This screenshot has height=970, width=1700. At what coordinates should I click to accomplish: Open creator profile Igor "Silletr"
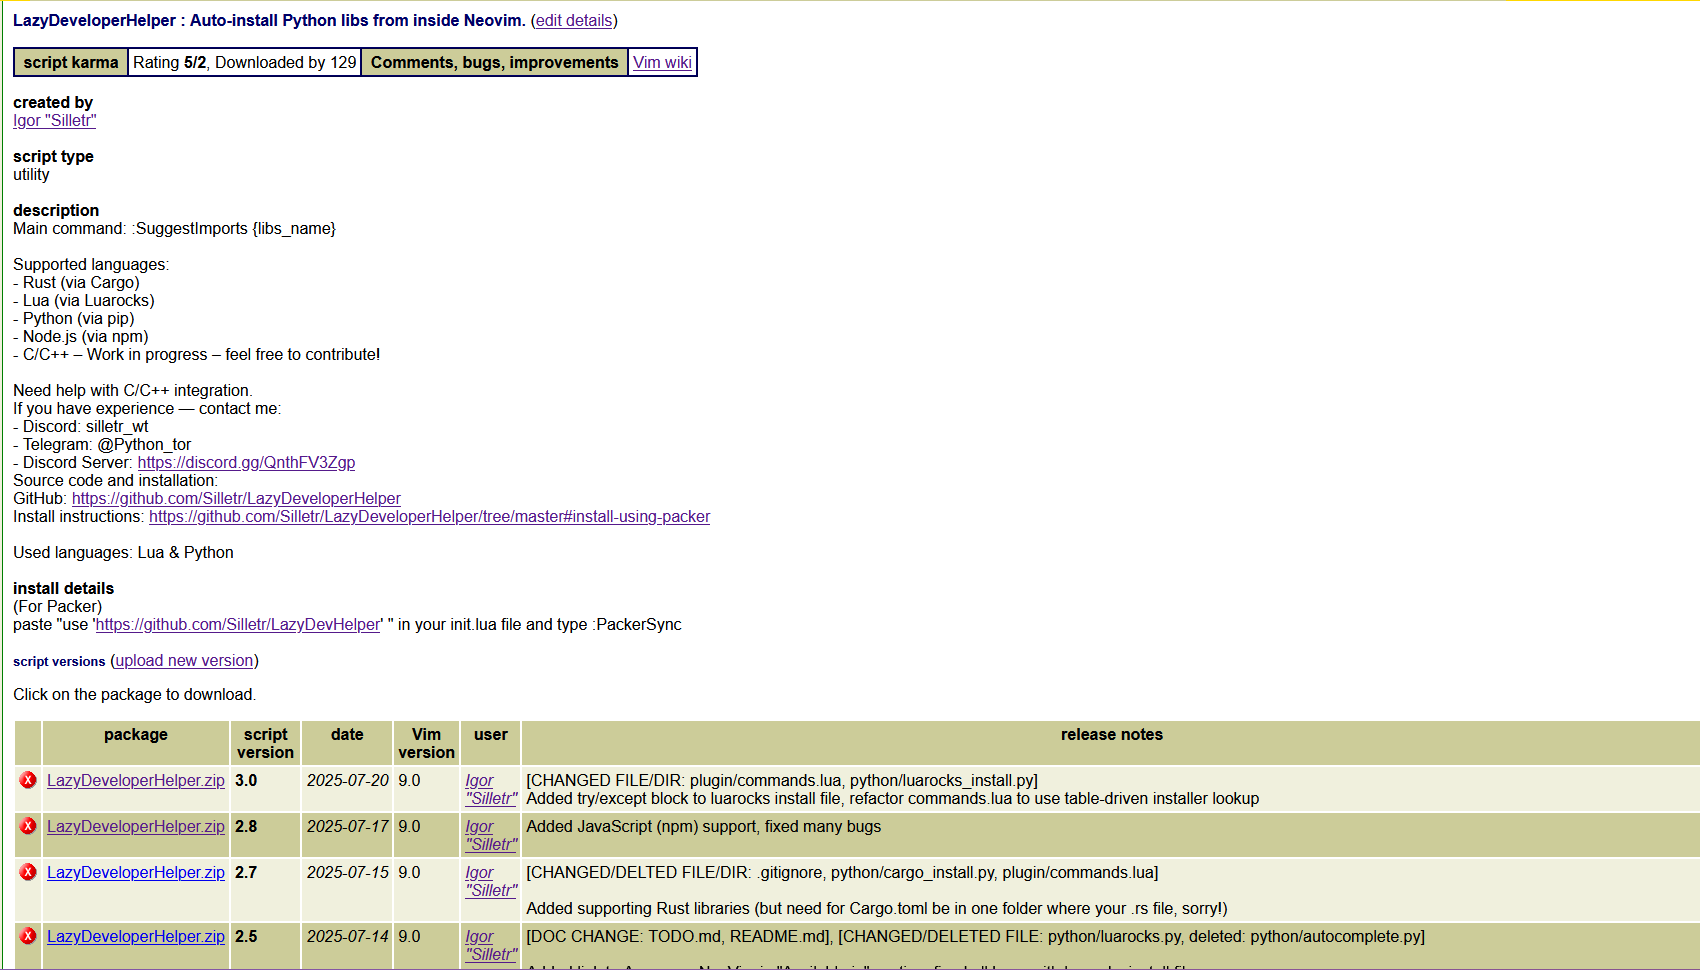click(x=55, y=120)
